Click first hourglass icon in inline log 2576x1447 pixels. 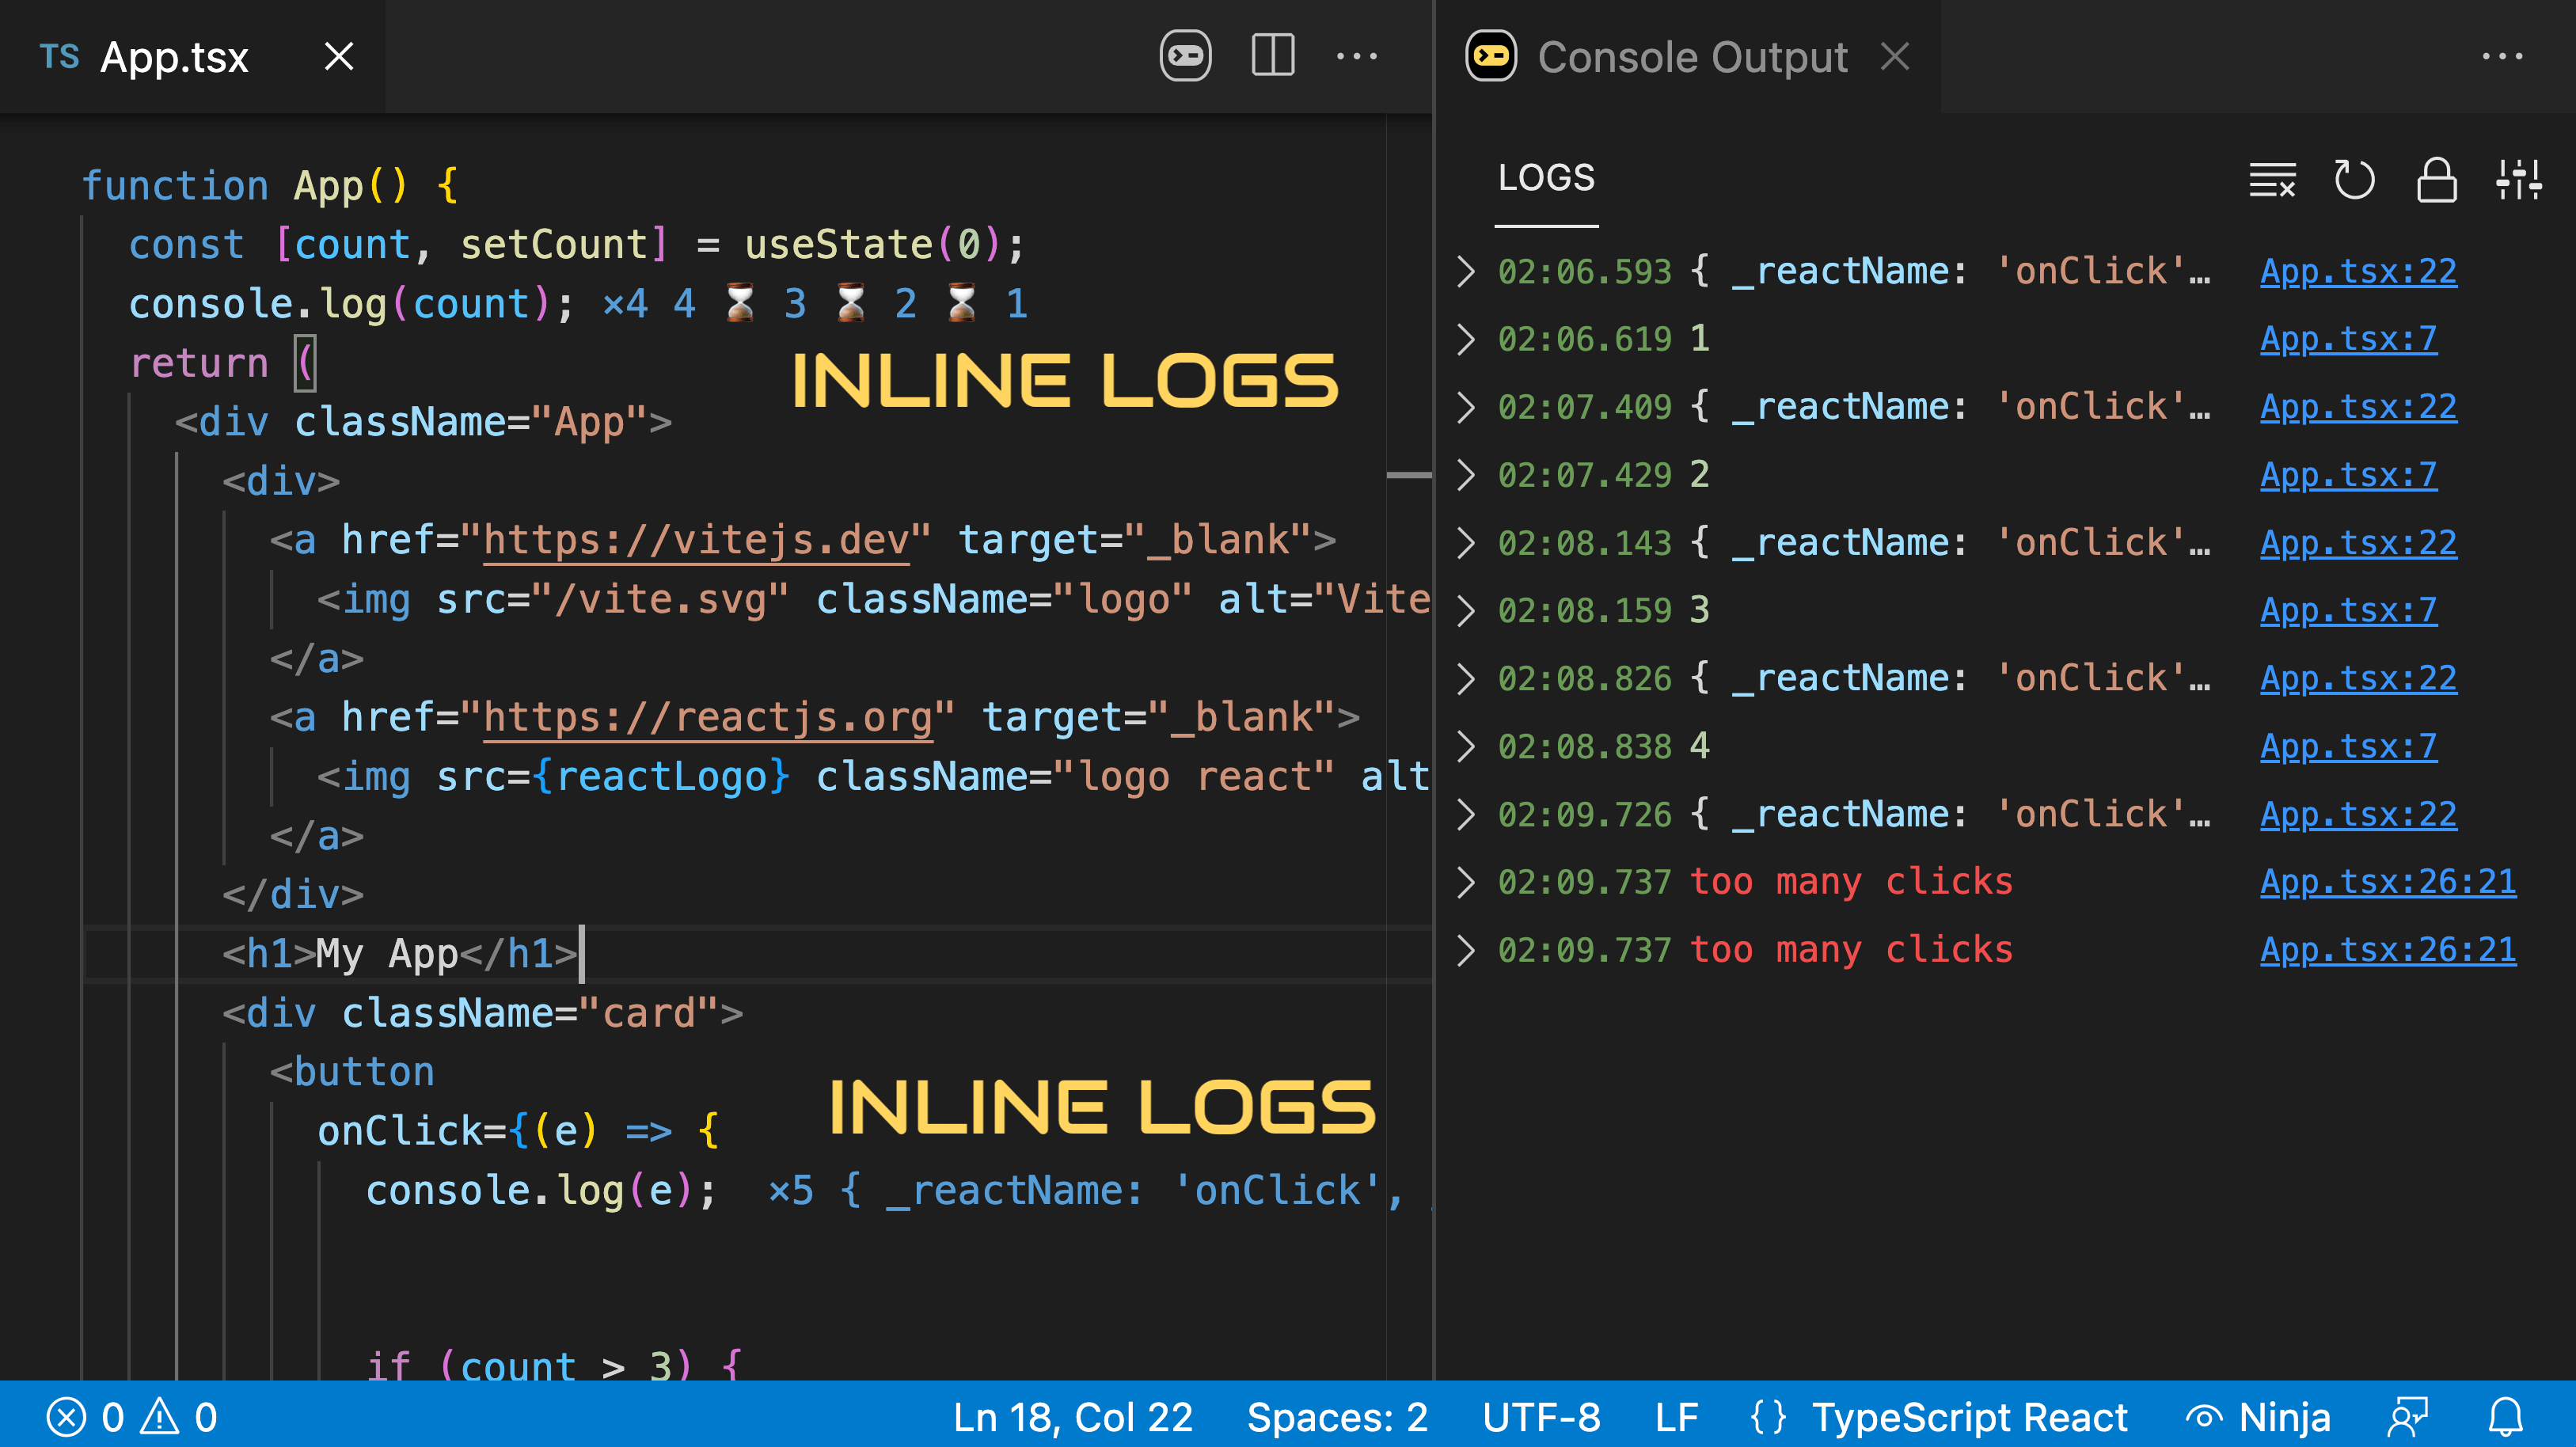[739, 304]
